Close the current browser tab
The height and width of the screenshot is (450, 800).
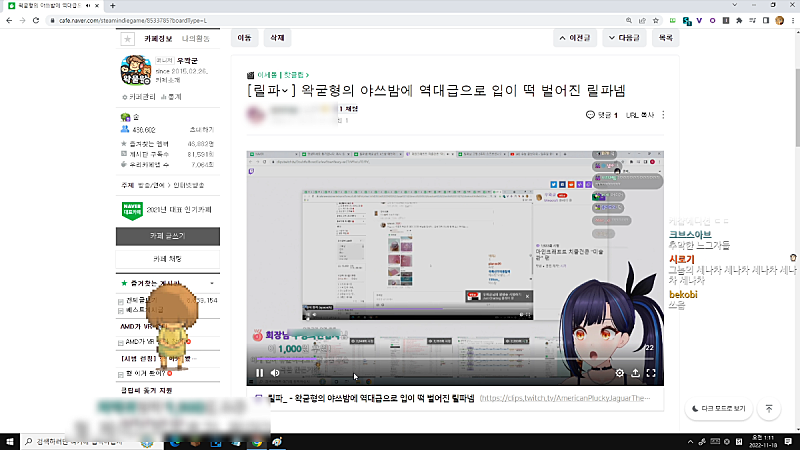pyautogui.click(x=97, y=6)
